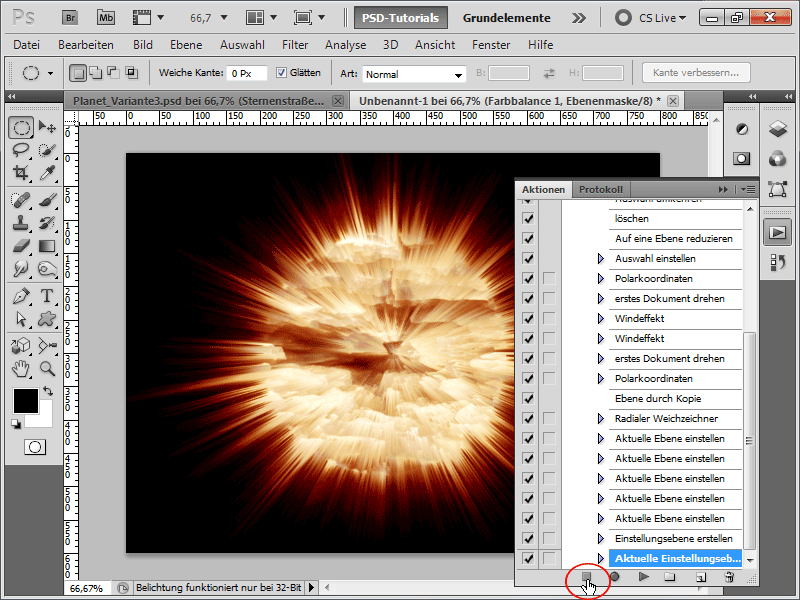Screen dimensions: 800x600
Task: Select the Eyedropper tool
Action: (x=47, y=172)
